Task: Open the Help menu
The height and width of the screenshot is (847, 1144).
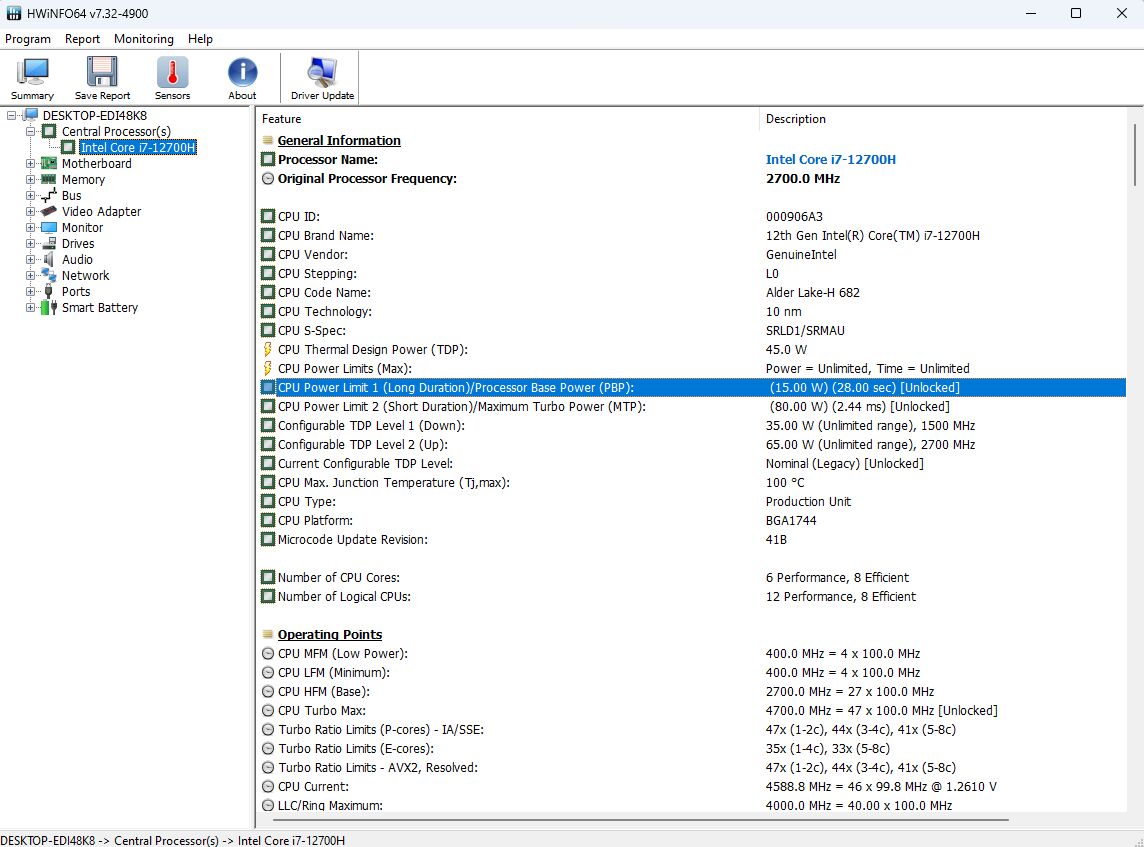Action: [x=200, y=39]
